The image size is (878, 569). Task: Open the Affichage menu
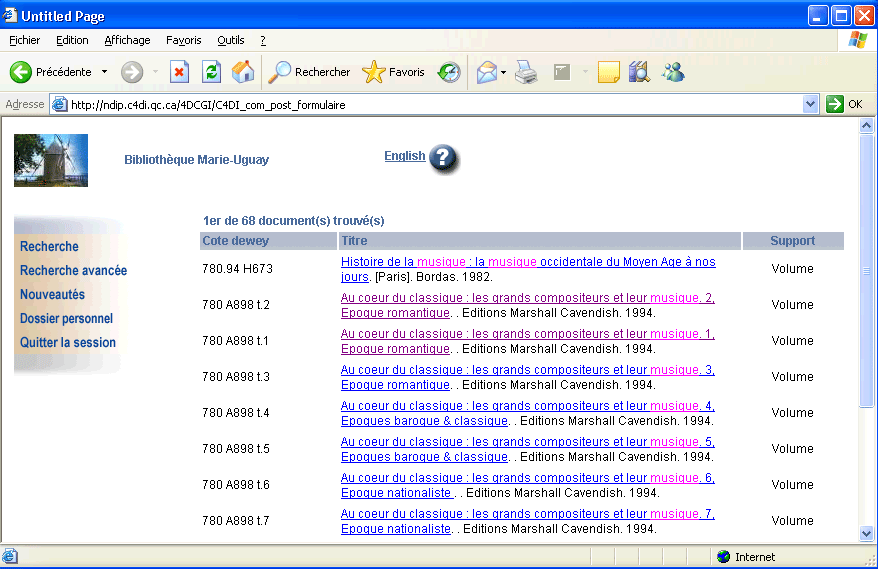coord(127,40)
